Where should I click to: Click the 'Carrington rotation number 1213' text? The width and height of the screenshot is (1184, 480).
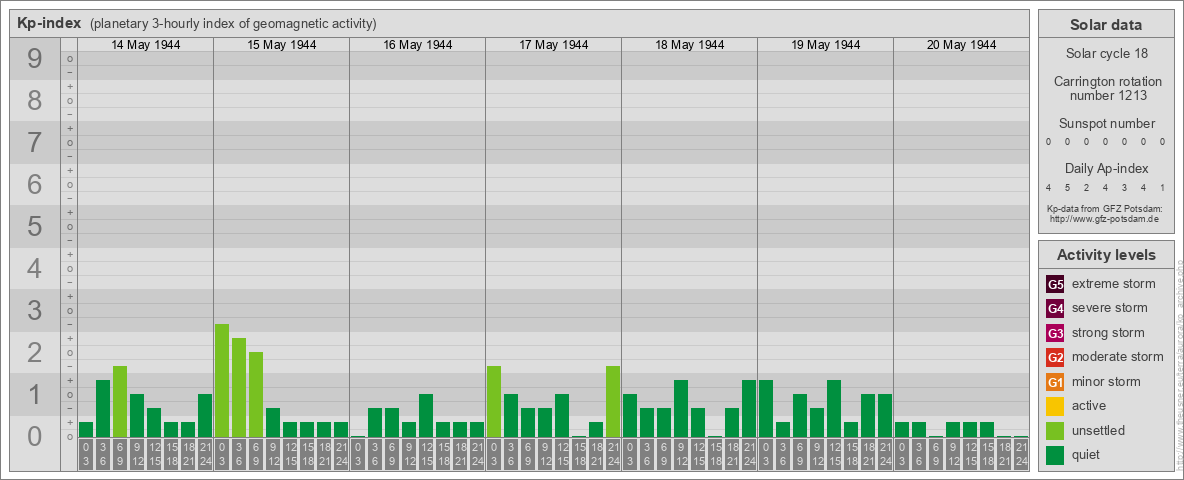1106,88
